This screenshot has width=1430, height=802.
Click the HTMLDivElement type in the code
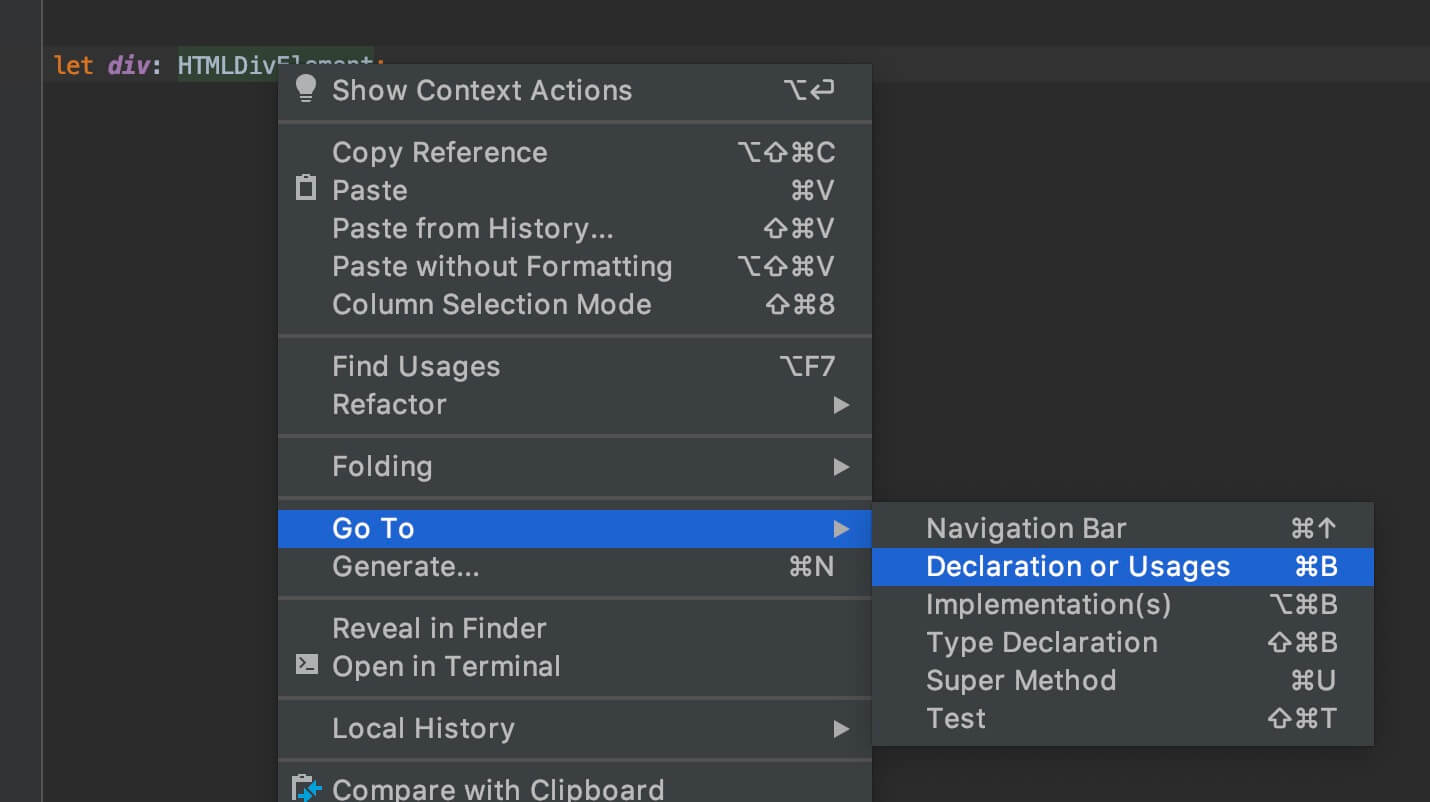tap(228, 65)
